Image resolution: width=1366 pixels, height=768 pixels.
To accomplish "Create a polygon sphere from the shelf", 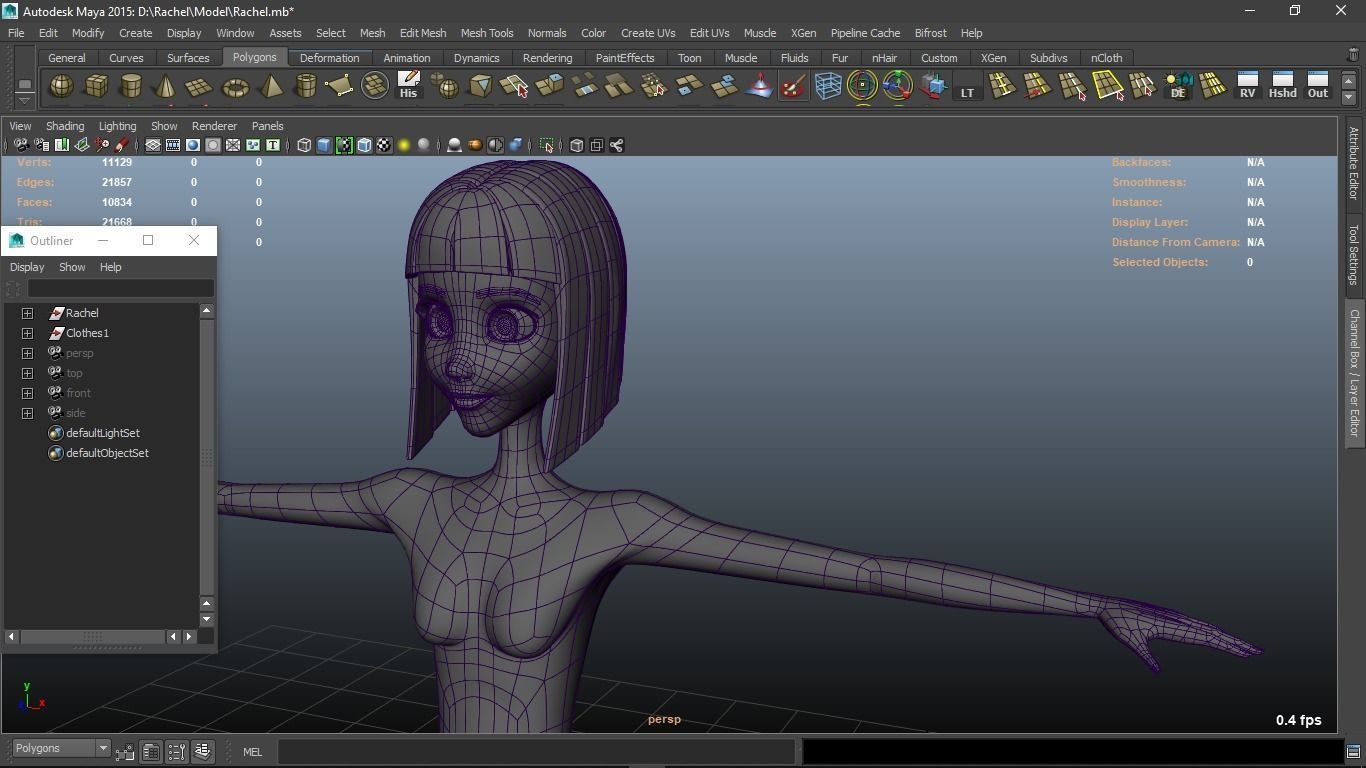I will click(x=62, y=87).
